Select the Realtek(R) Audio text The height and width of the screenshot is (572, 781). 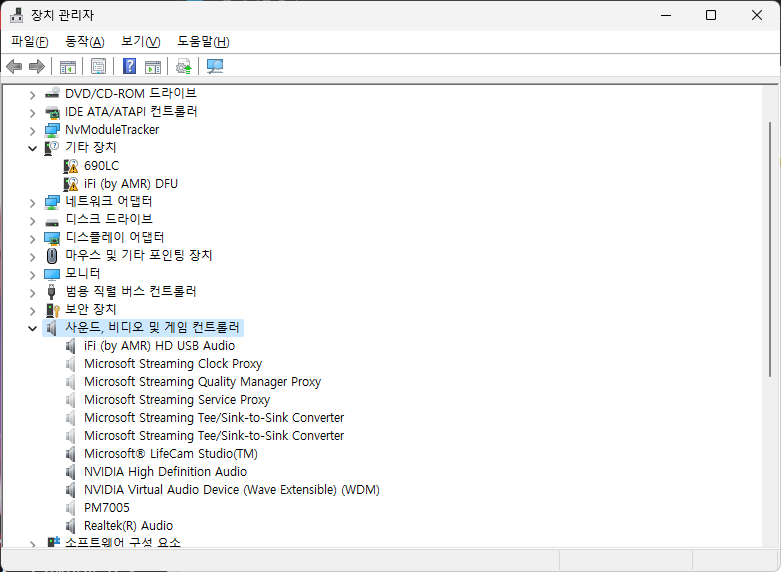(x=129, y=526)
